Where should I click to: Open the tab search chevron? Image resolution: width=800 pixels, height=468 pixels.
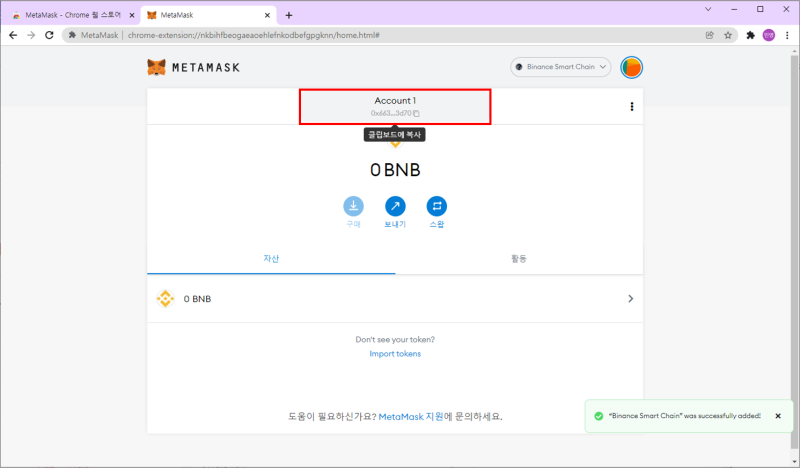(x=708, y=9)
